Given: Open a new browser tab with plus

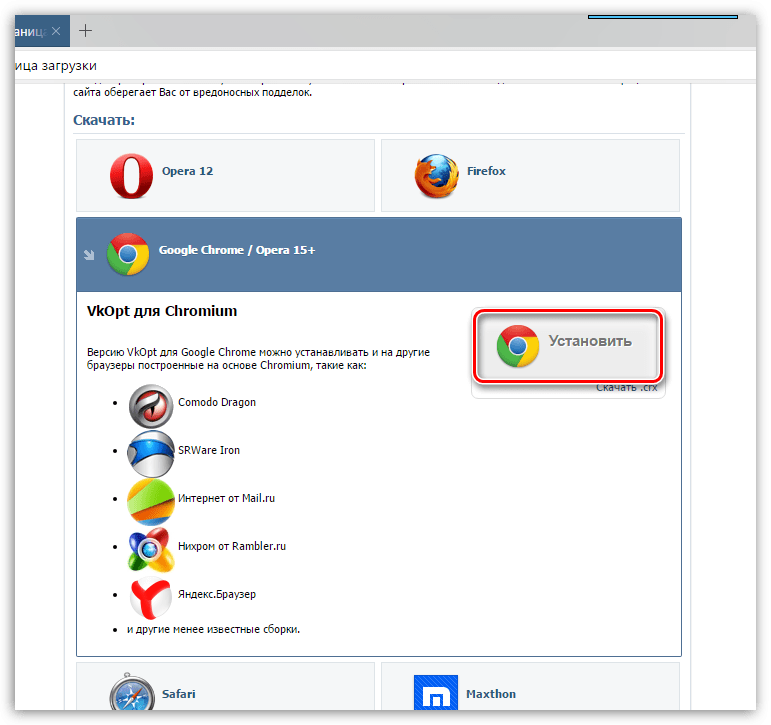Looking at the screenshot, I should click(86, 30).
